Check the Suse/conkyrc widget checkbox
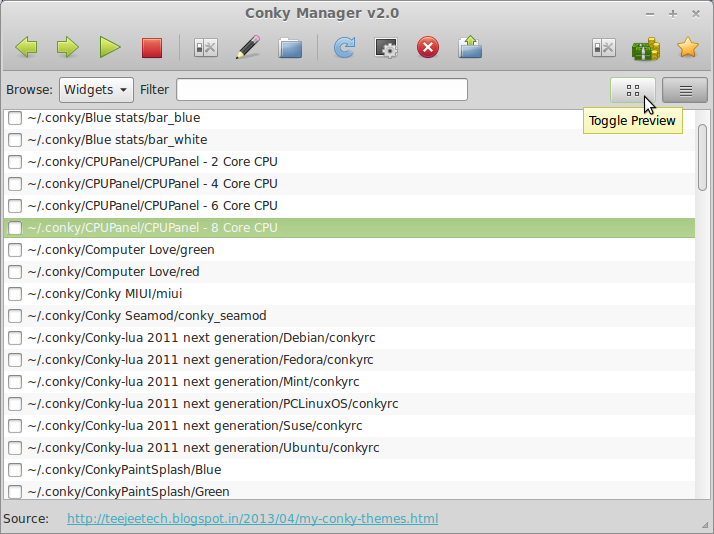714x534 pixels. tap(15, 426)
